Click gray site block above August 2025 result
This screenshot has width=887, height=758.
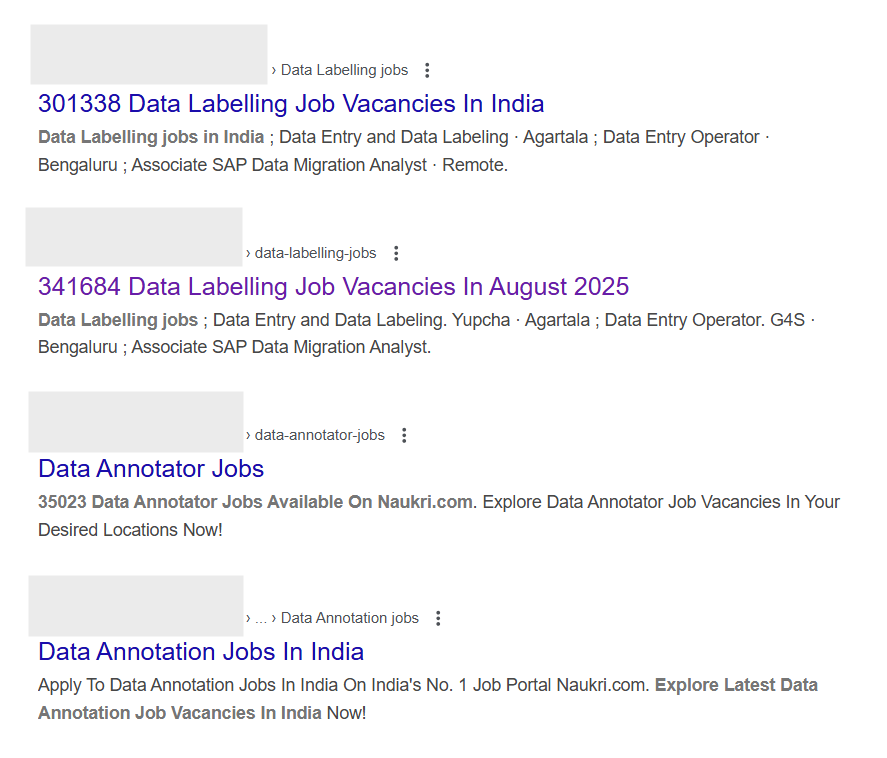pyautogui.click(x=134, y=237)
